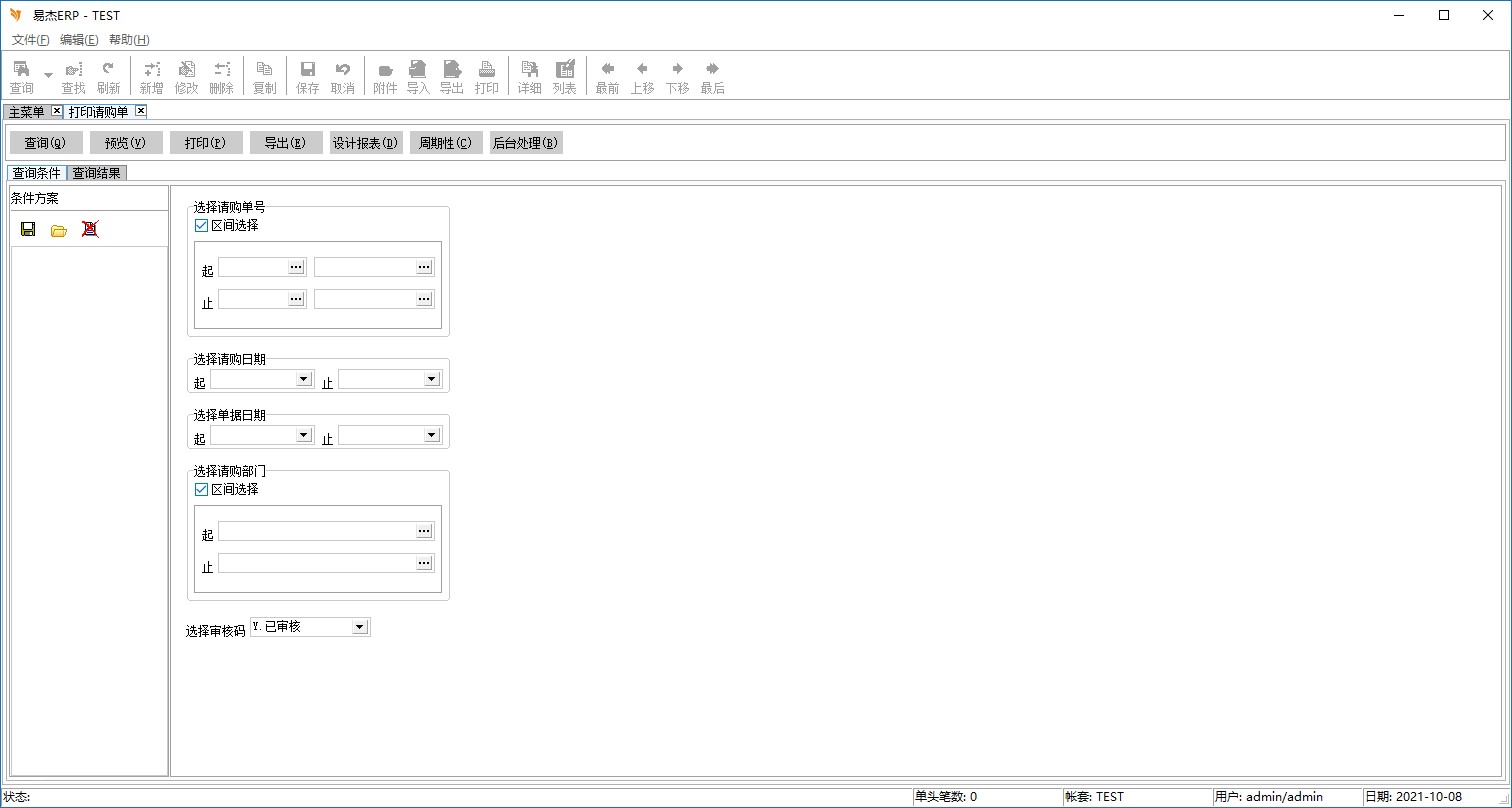
Task: Click the 附件 attachment toolbar icon
Action: (385, 76)
